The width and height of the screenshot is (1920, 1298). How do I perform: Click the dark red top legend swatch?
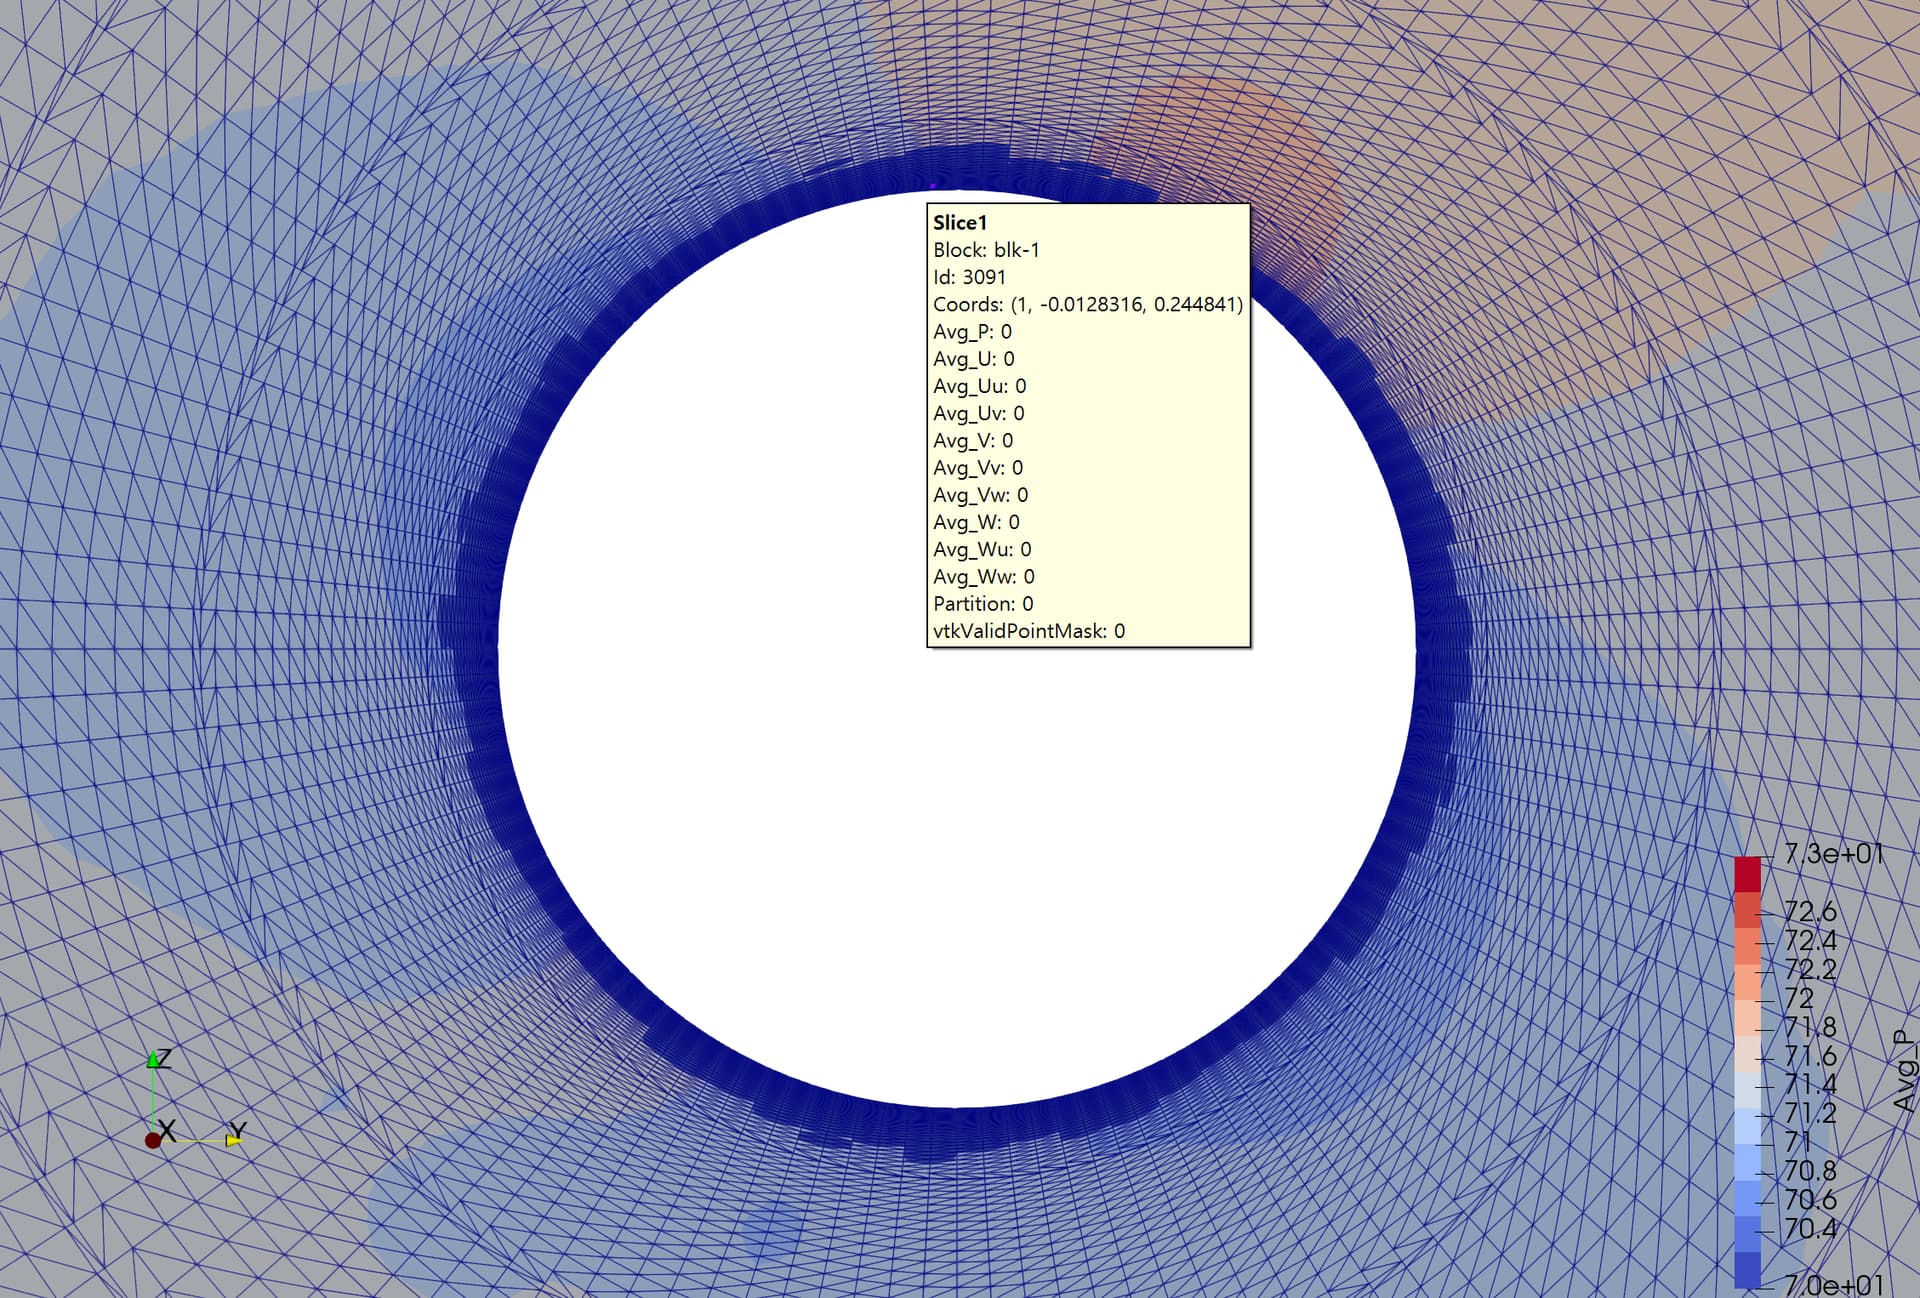(1747, 873)
